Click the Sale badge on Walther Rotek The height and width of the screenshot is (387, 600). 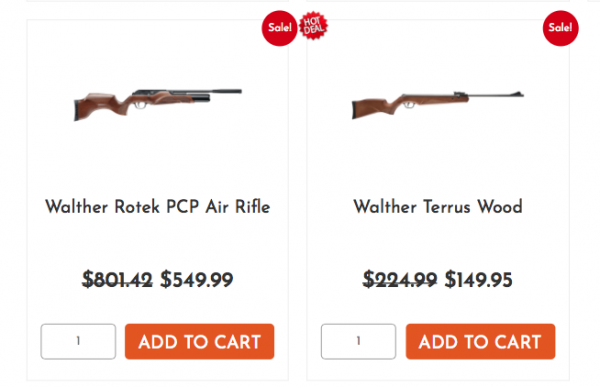[x=279, y=28]
